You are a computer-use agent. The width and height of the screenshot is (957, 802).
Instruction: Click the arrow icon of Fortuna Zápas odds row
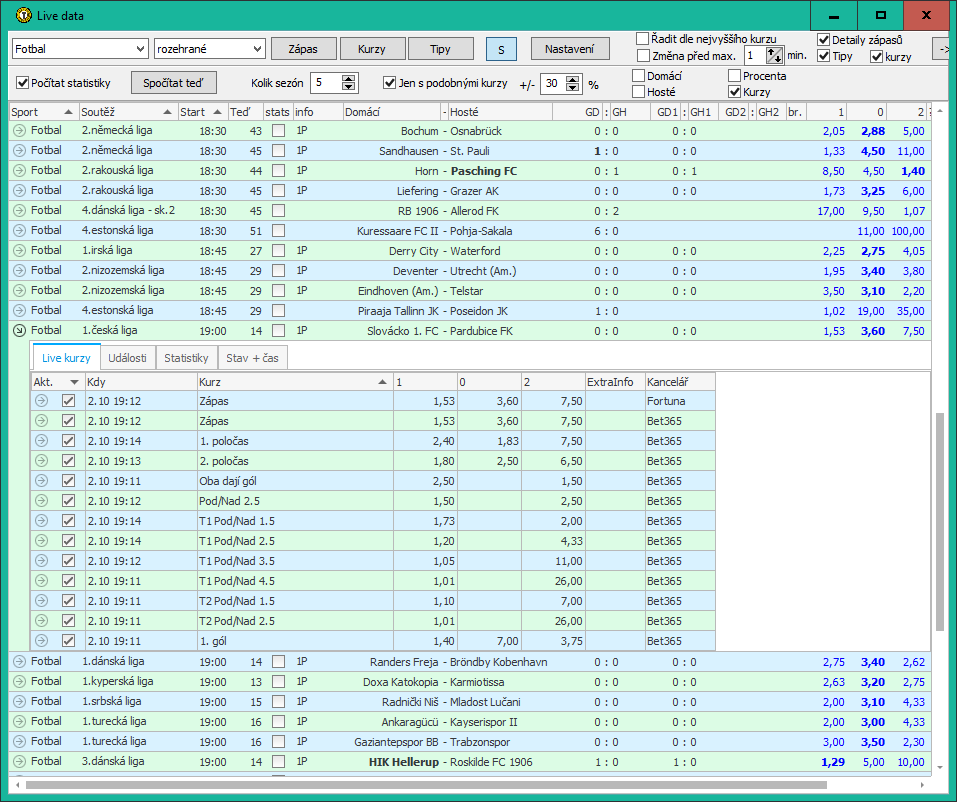(42, 401)
